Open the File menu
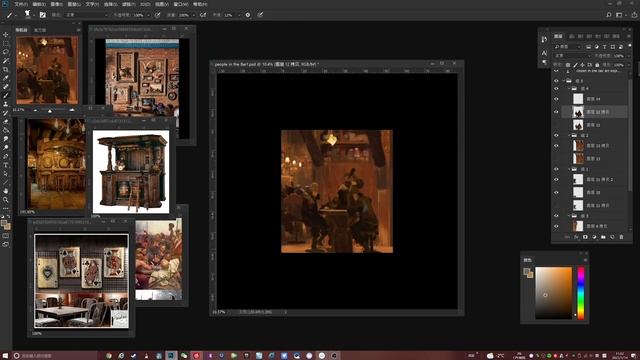 (x=21, y=4)
